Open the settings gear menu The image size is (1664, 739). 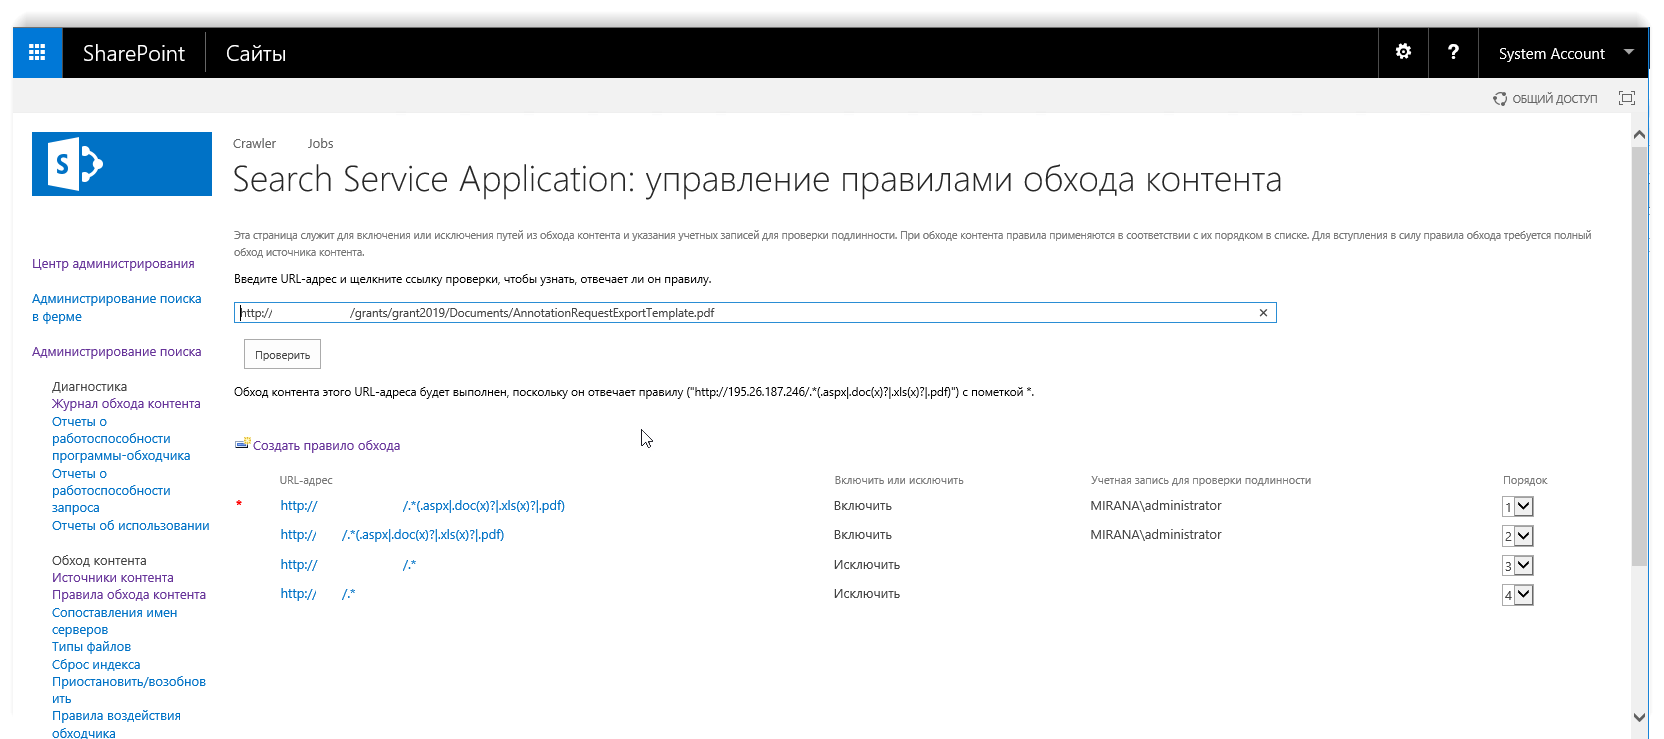pos(1403,52)
